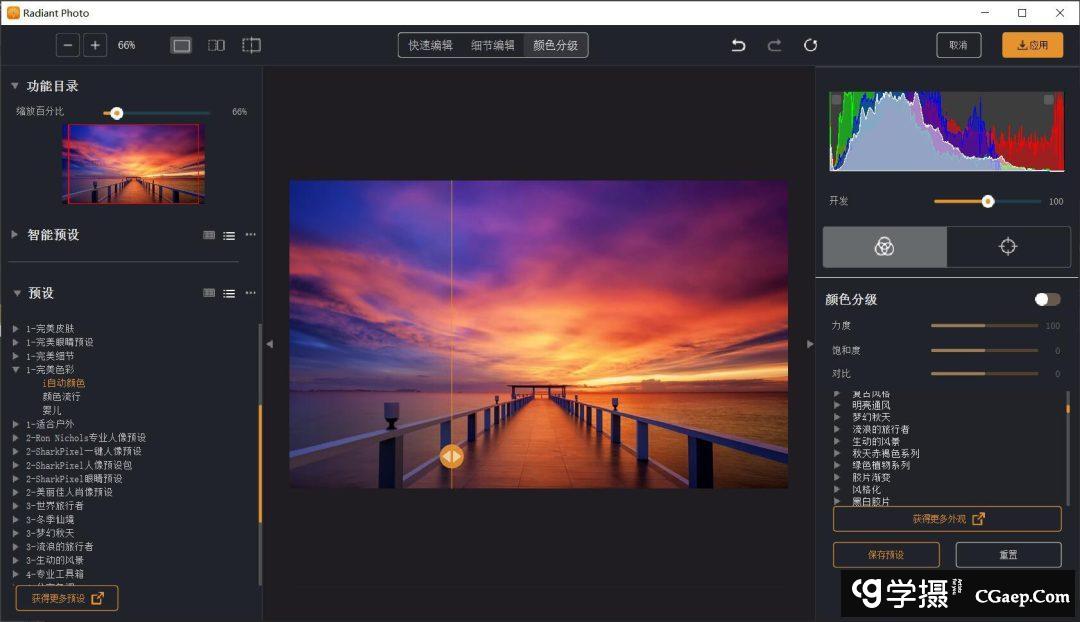
Task: Undo the last edit
Action: tap(739, 45)
